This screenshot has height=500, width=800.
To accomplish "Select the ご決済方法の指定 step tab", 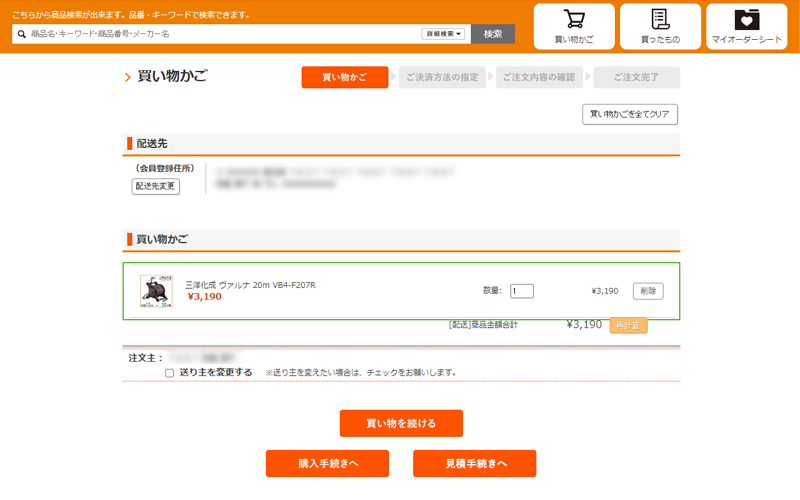I will click(442, 77).
